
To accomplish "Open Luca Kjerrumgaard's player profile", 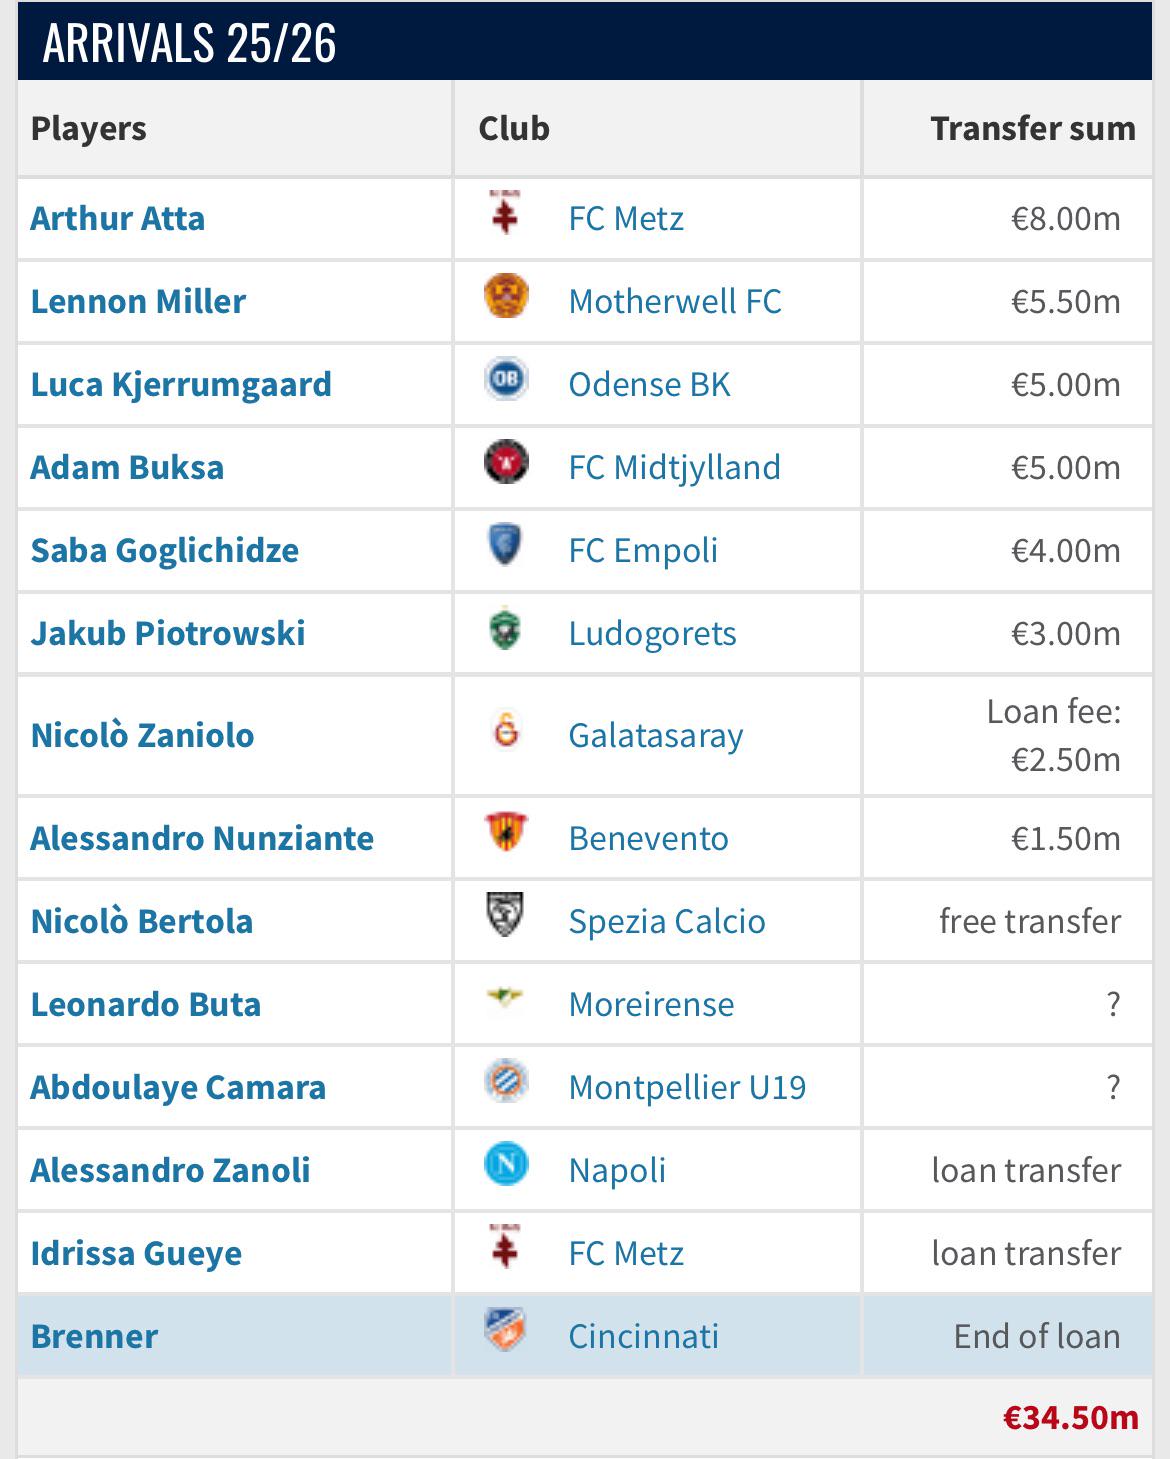I will point(181,385).
